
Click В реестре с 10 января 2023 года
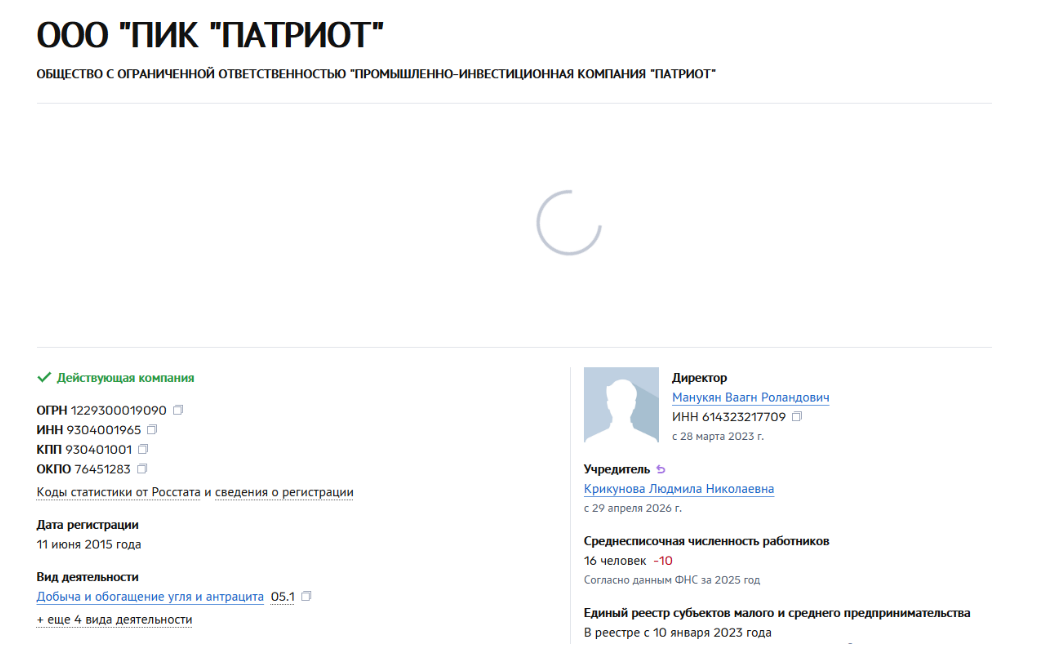click(x=678, y=633)
